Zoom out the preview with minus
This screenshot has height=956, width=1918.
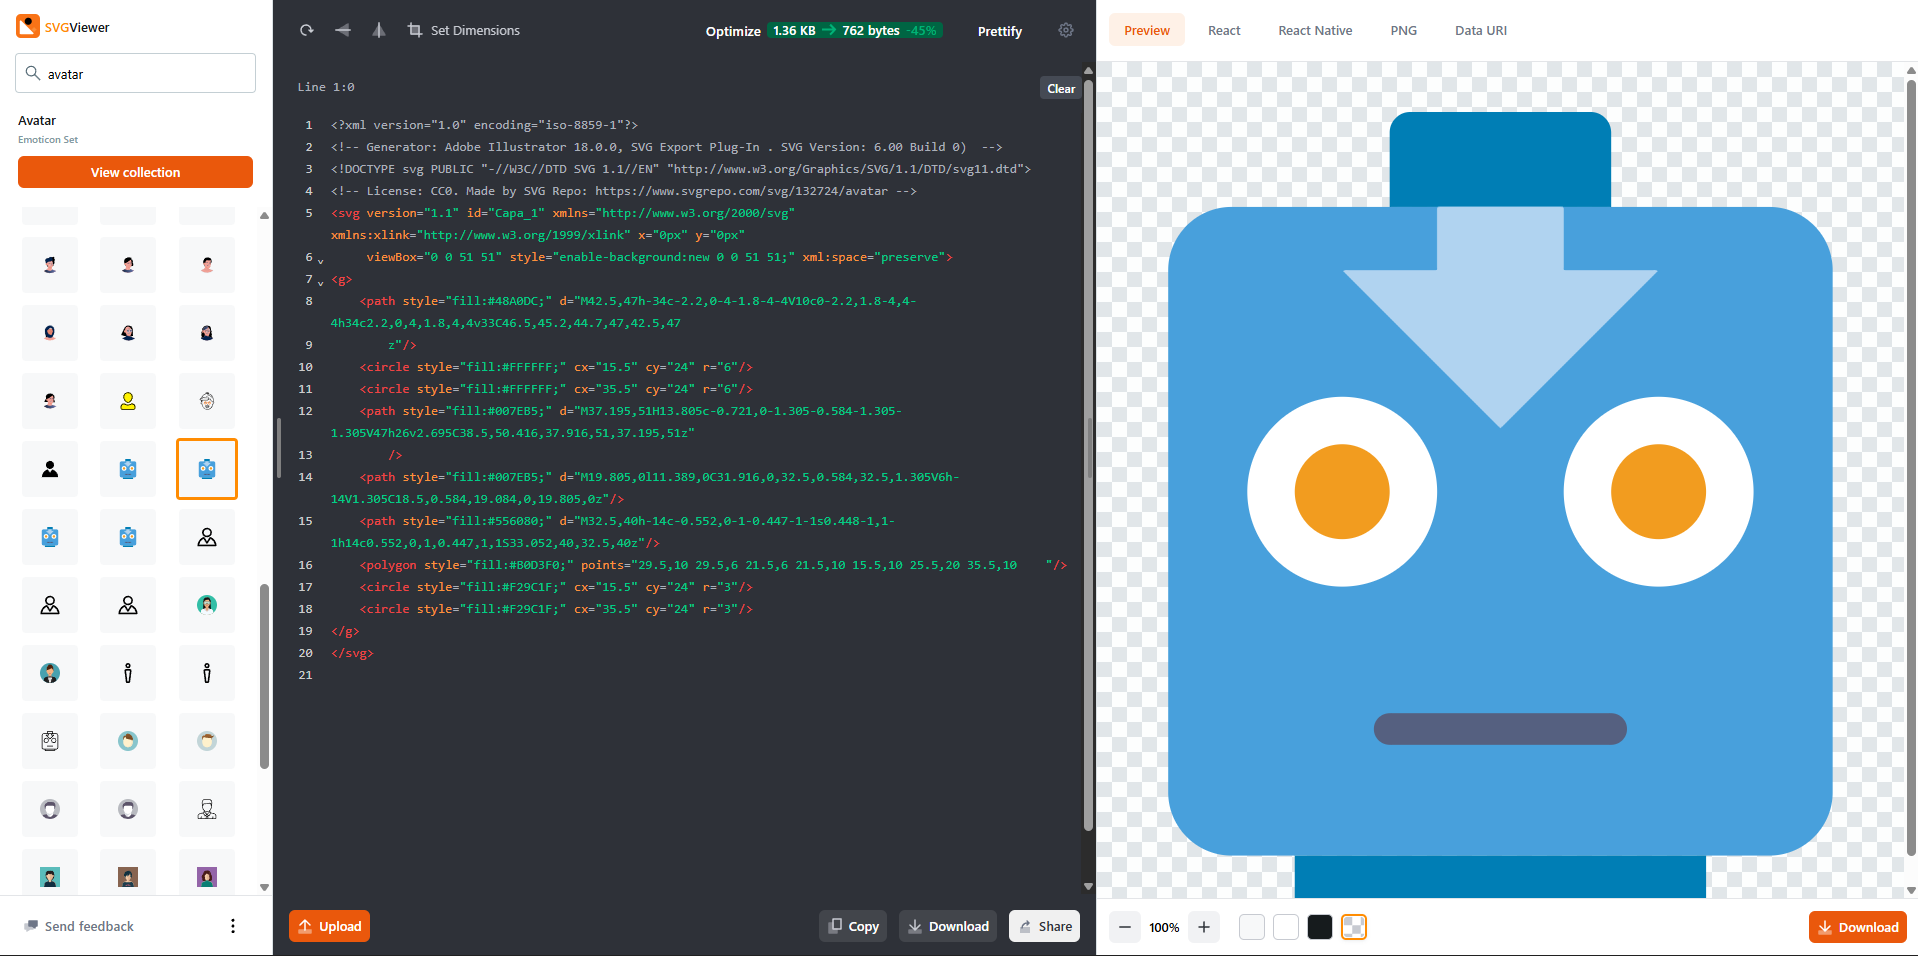coord(1125,927)
